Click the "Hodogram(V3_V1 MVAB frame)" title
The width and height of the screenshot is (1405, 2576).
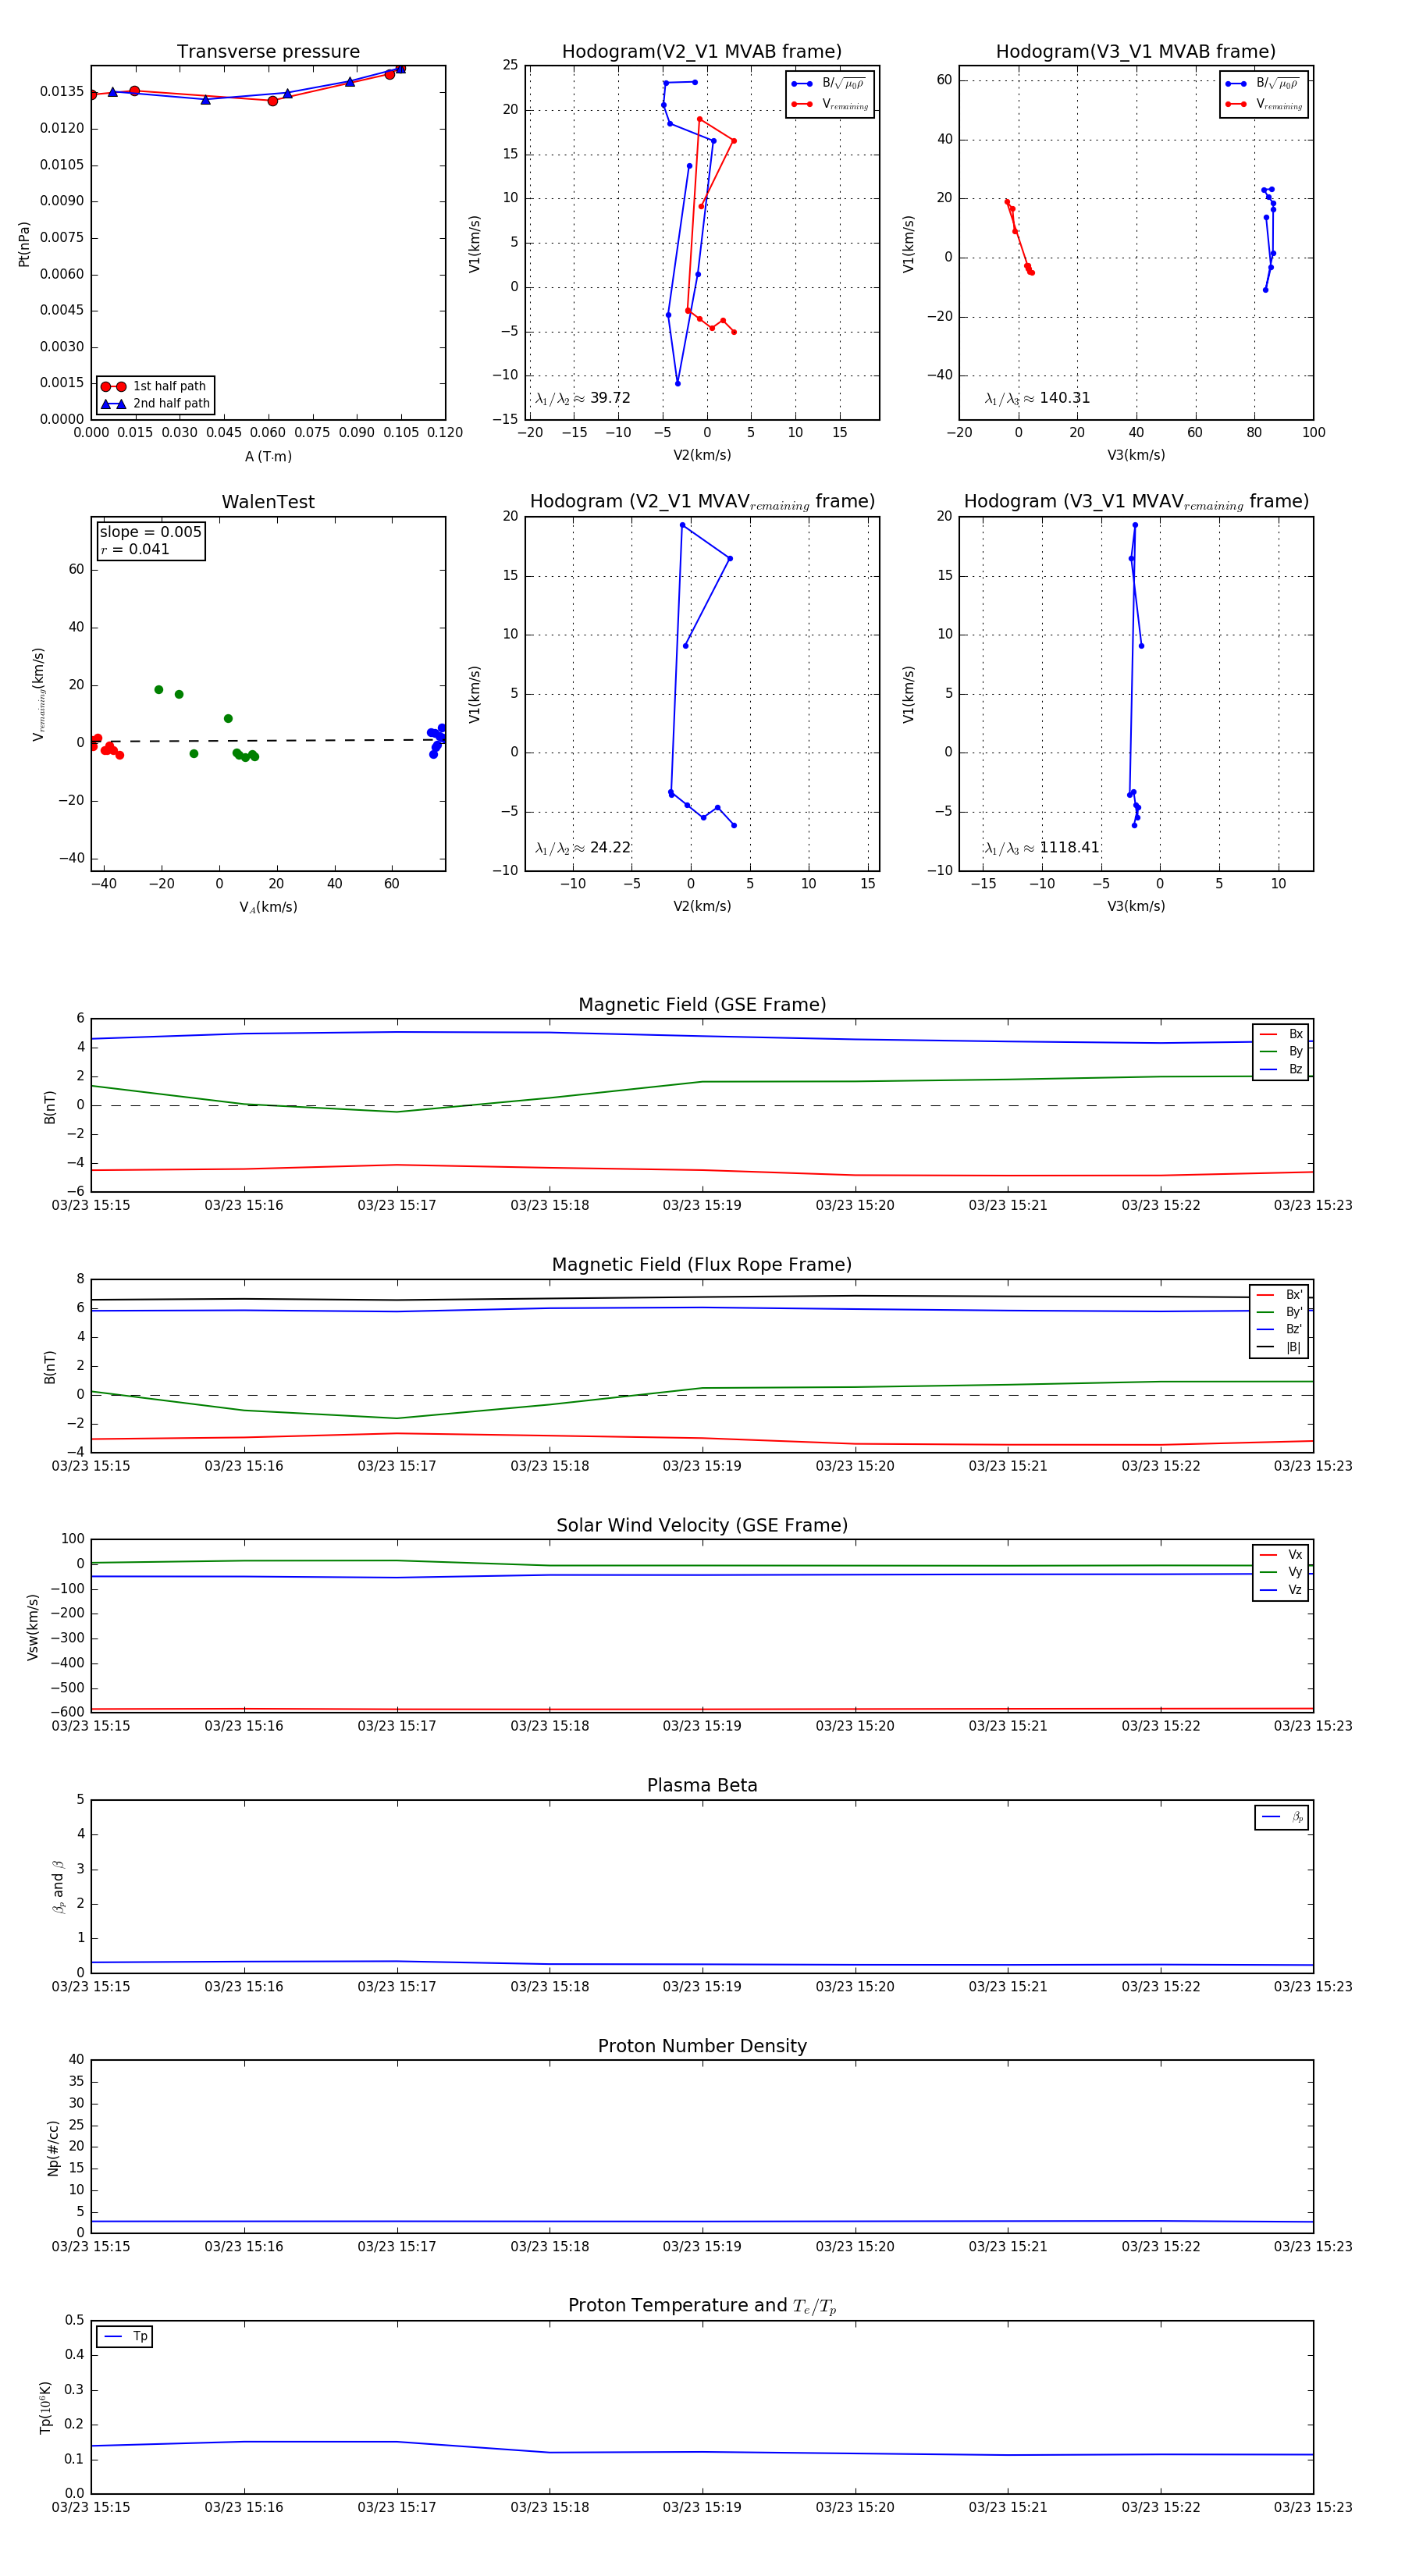1136,52
